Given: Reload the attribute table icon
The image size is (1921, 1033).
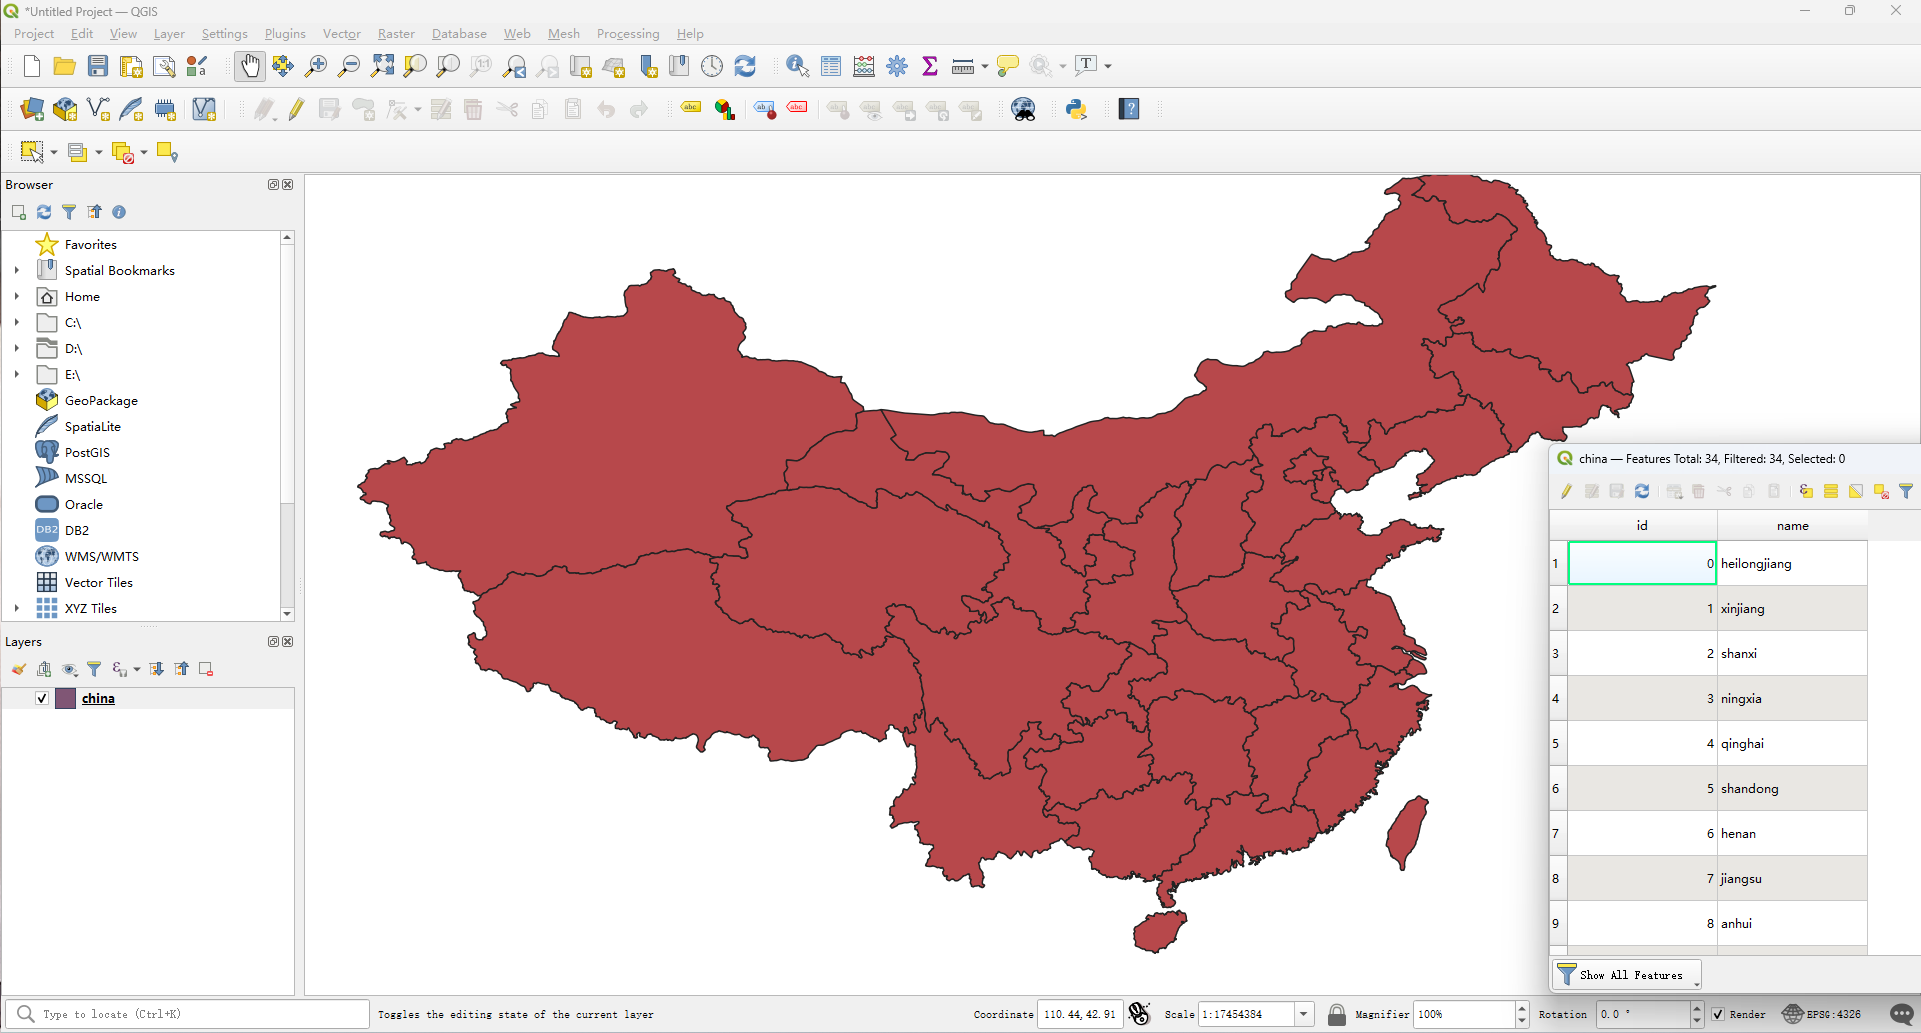Looking at the screenshot, I should tap(1642, 491).
